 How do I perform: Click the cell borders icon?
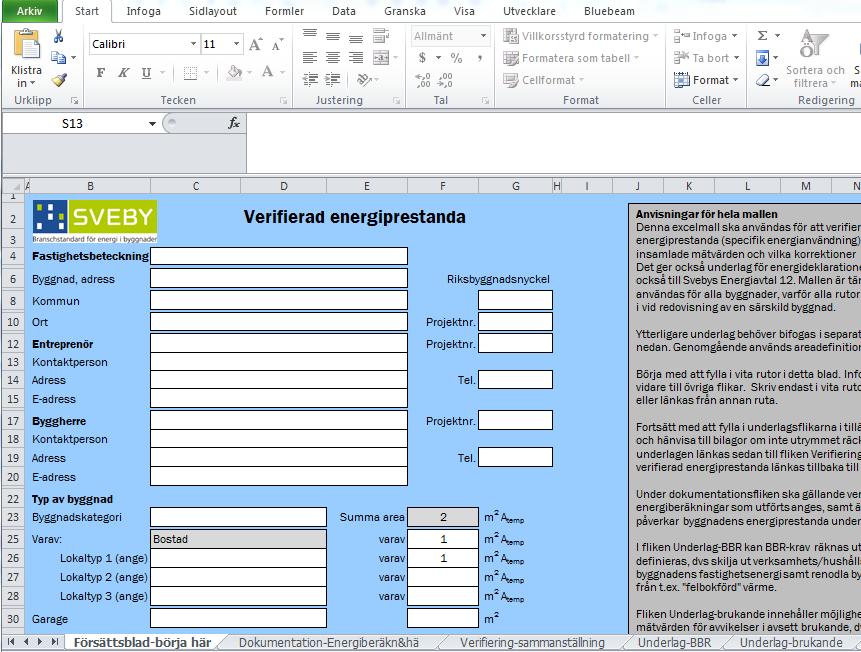tap(190, 73)
